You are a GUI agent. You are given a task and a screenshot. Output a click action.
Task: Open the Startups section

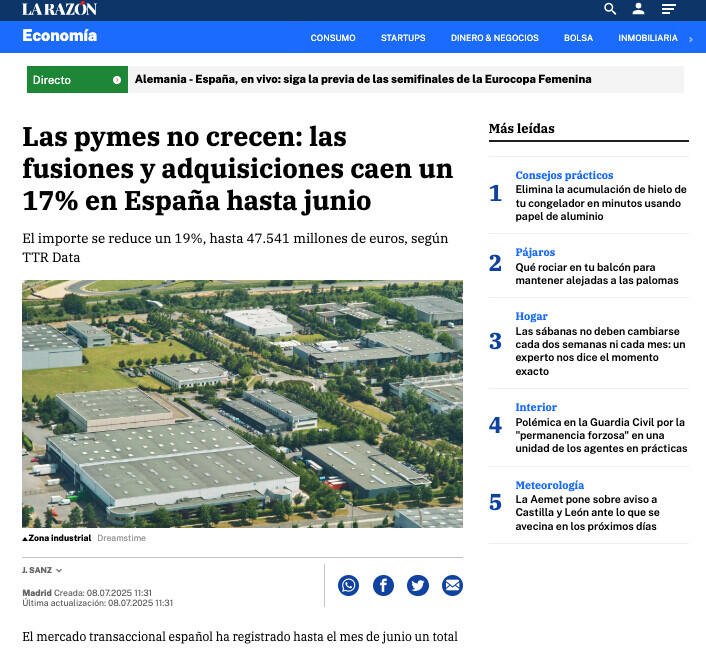403,38
